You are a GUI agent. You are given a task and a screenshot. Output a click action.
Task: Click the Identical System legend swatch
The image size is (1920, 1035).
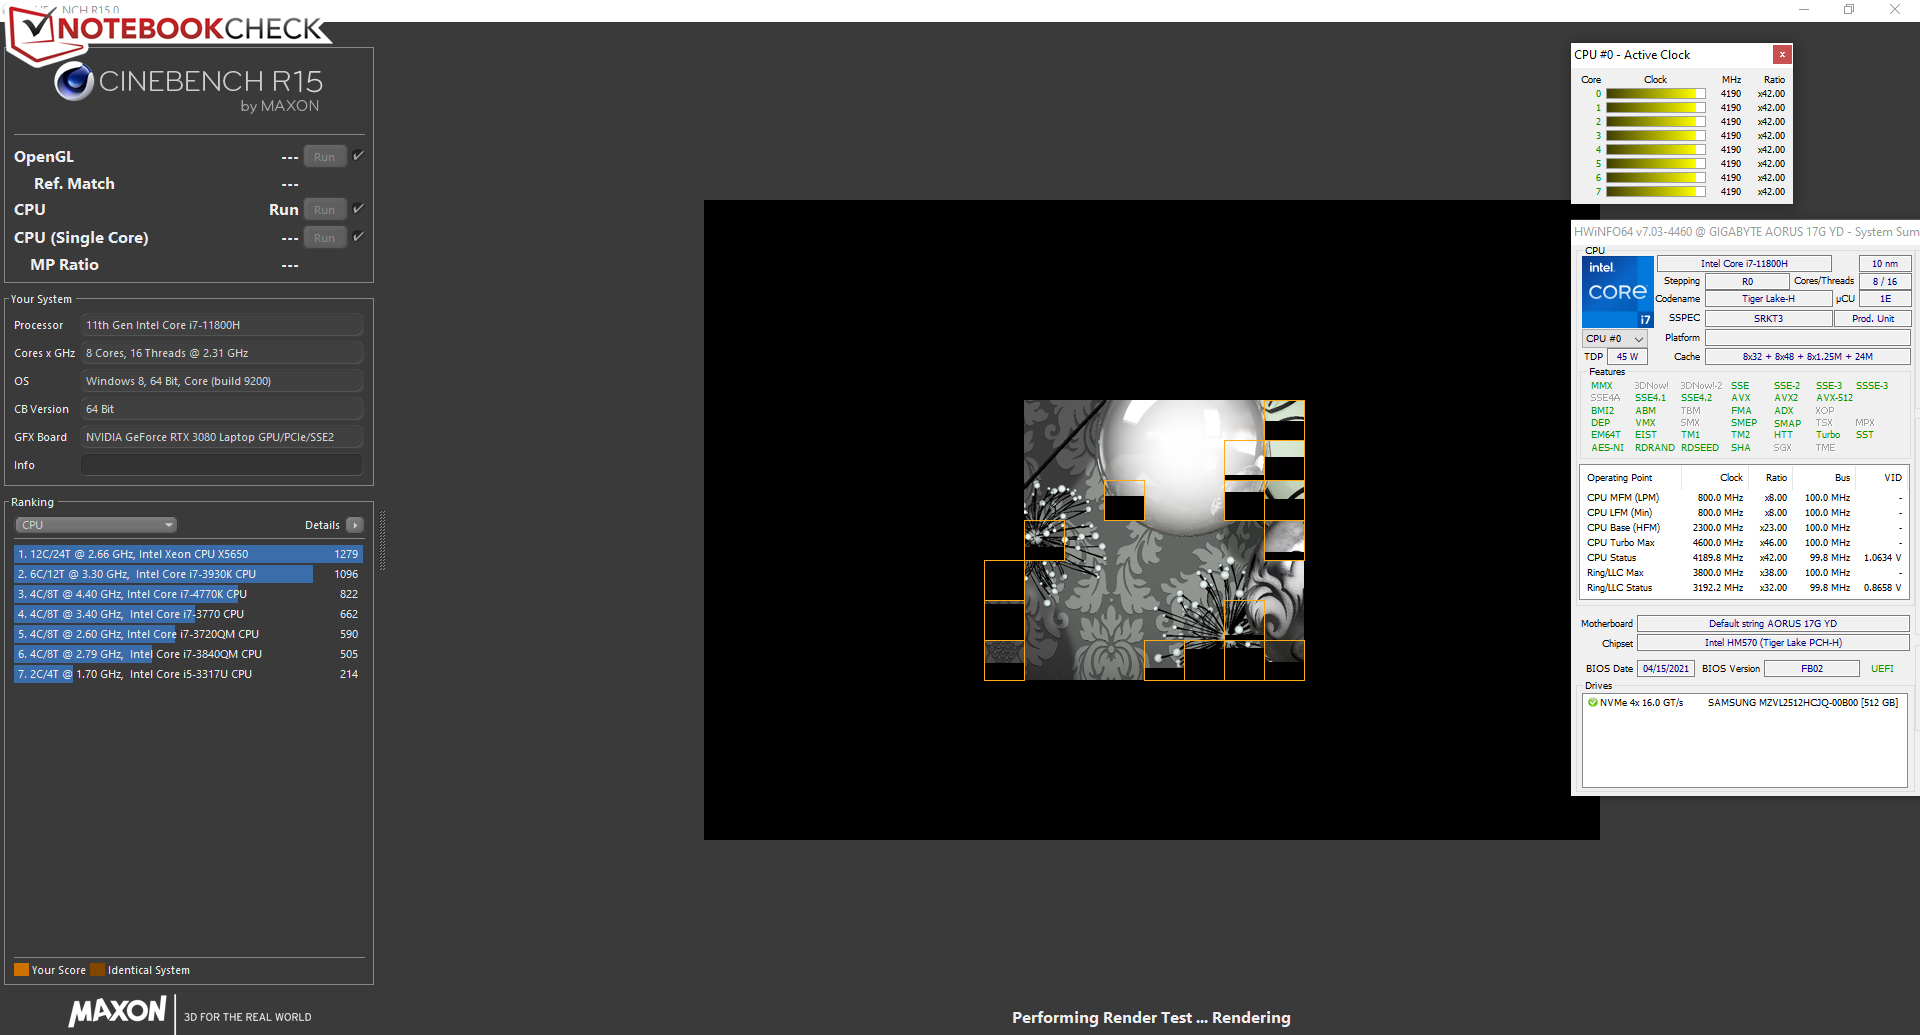pos(97,970)
